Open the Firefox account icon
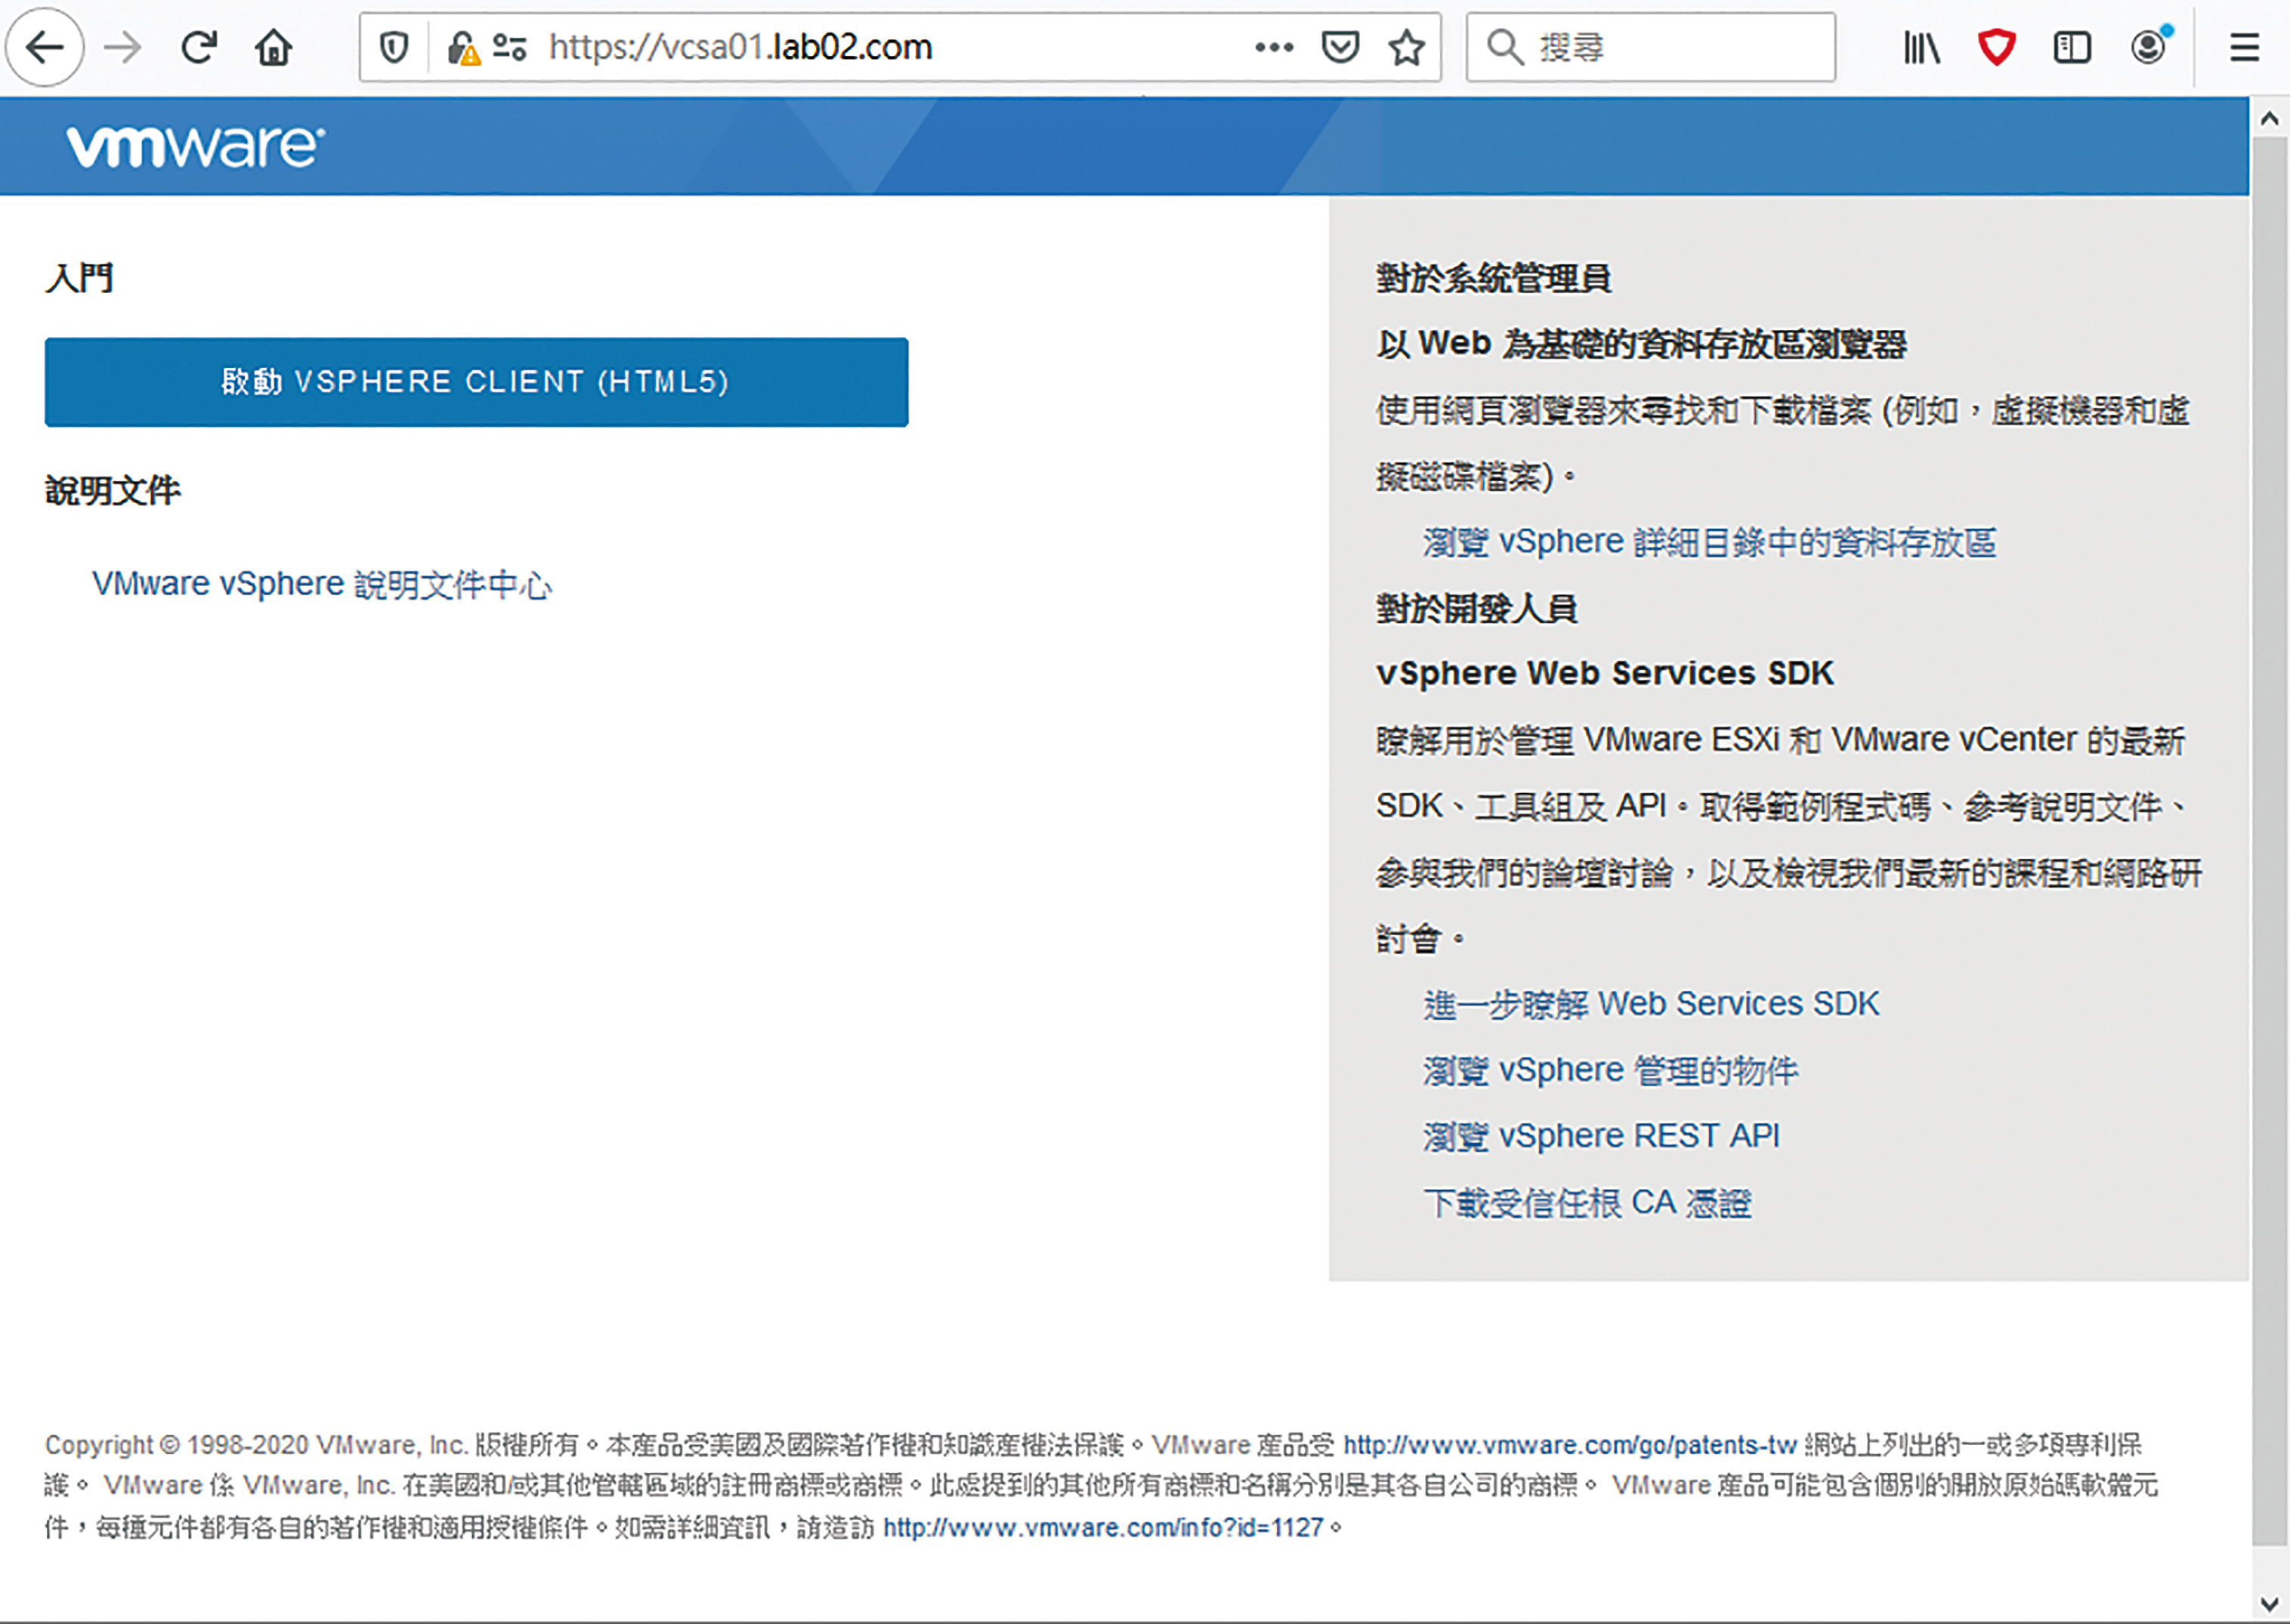Image resolution: width=2290 pixels, height=1624 pixels. tap(2149, 46)
